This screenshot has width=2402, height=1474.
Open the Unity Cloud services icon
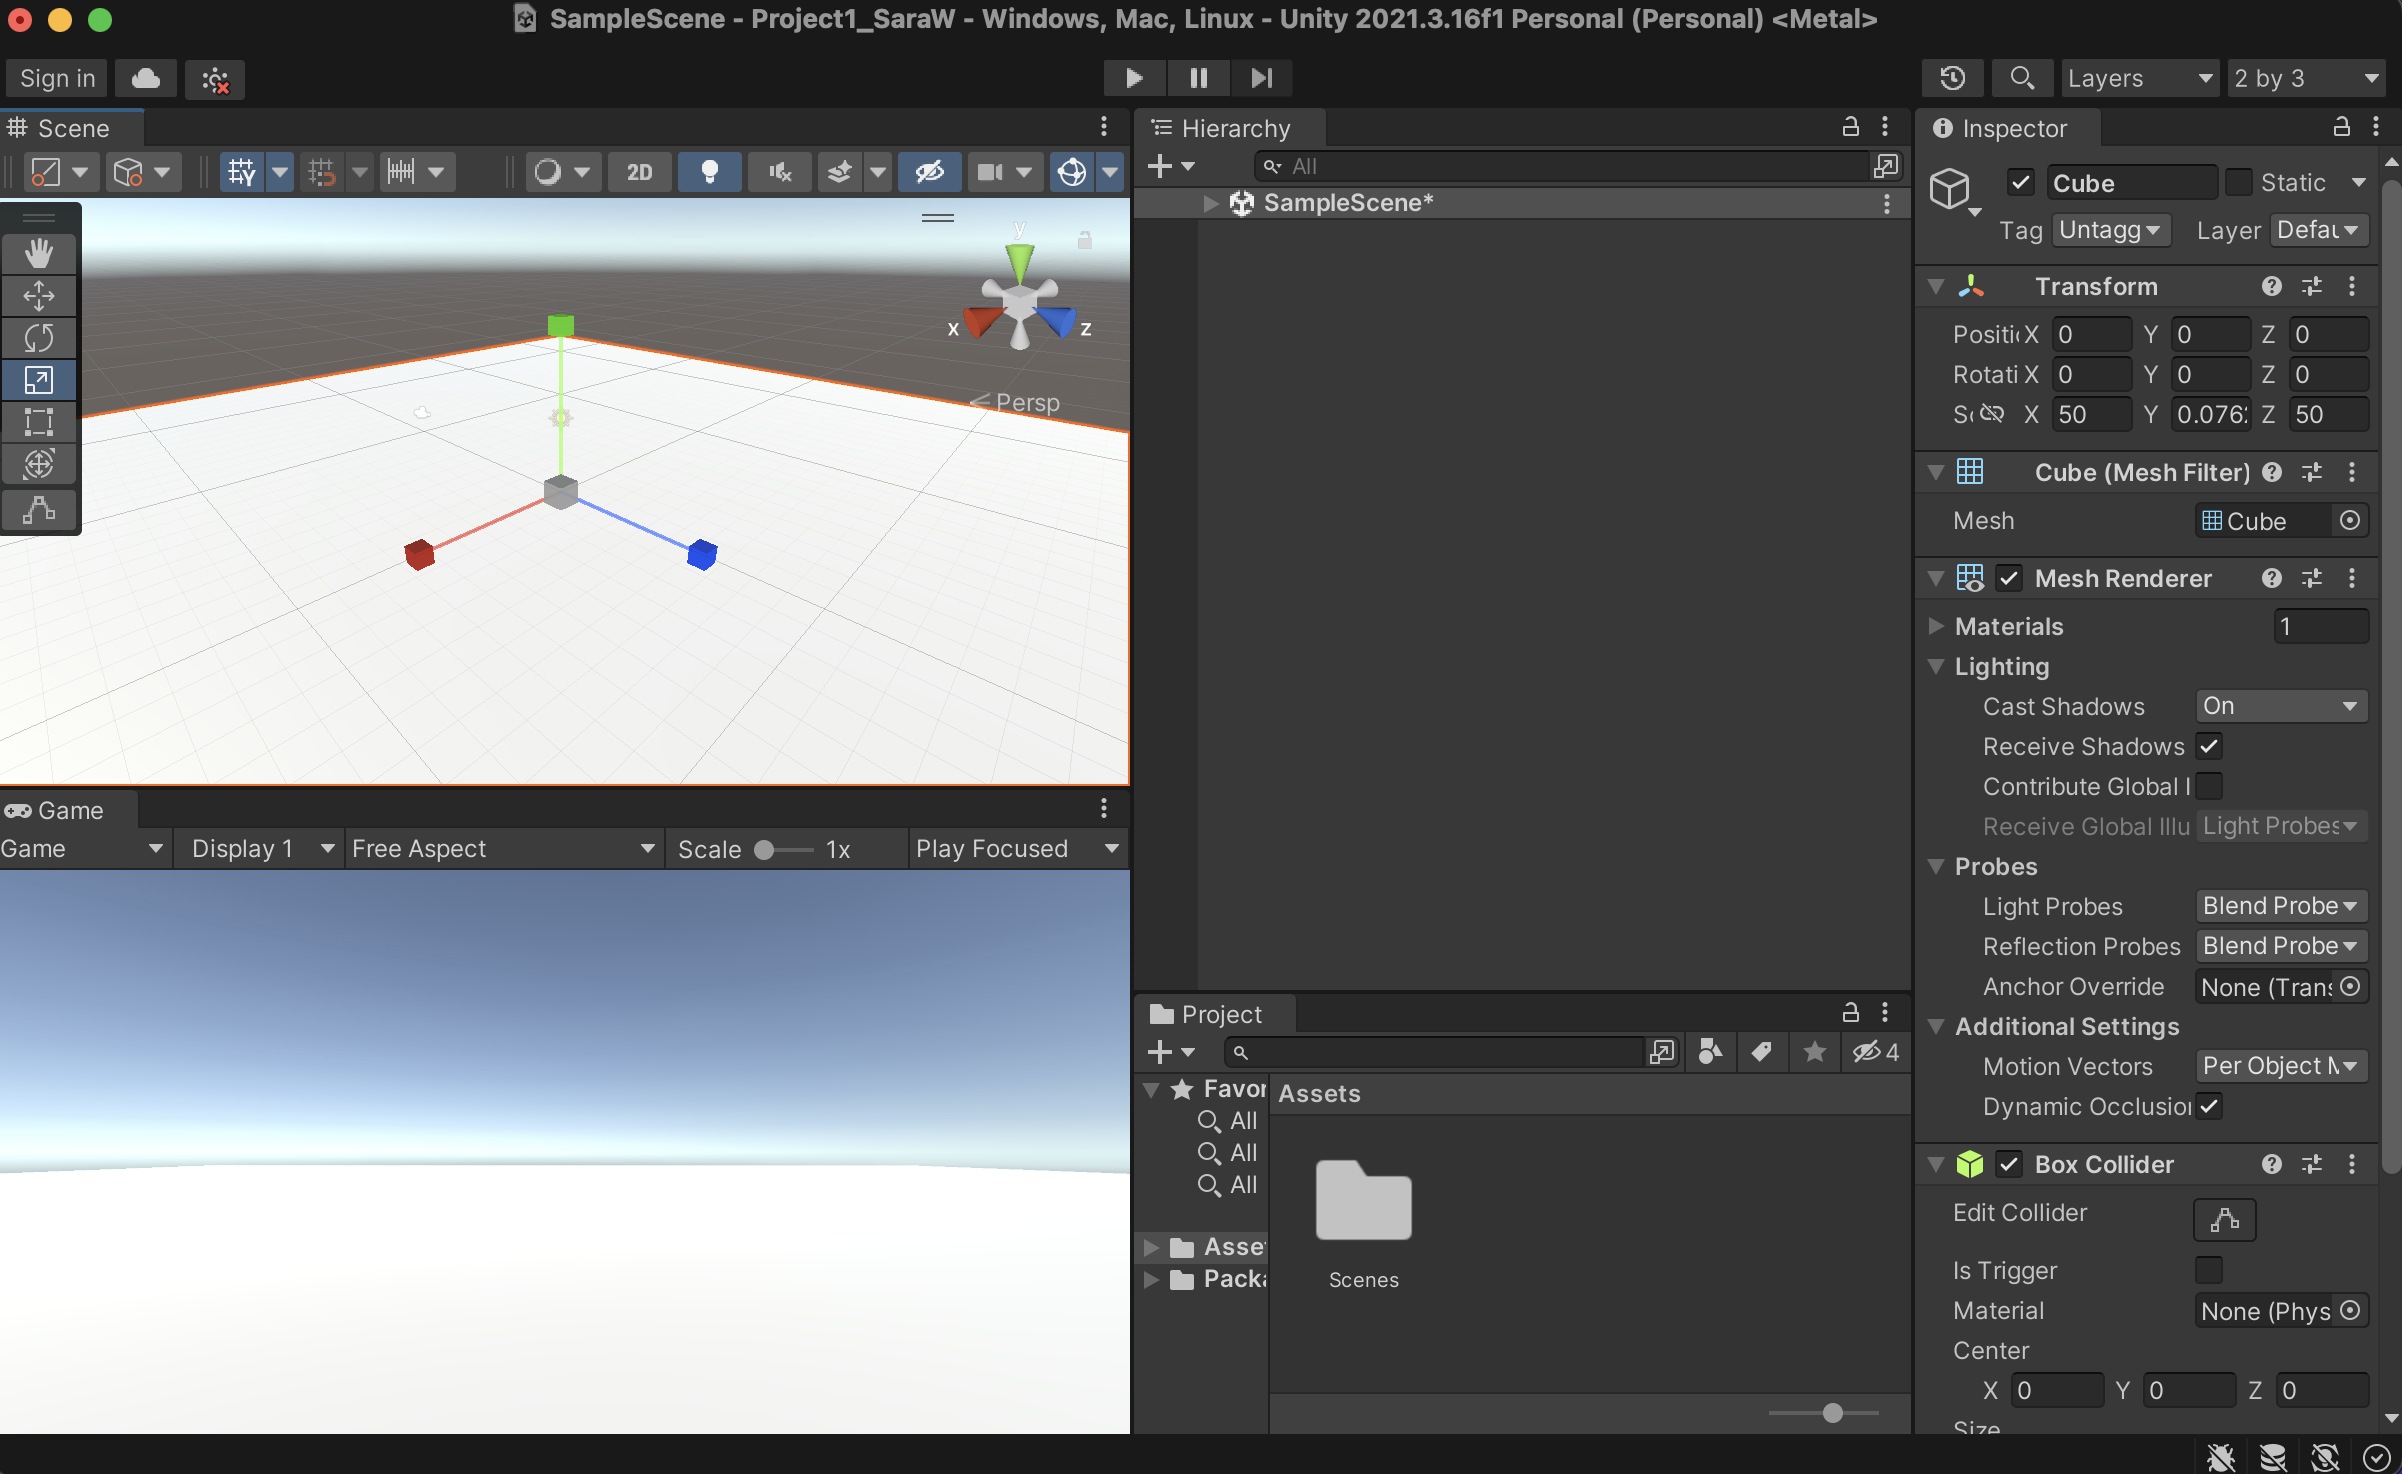coord(146,78)
